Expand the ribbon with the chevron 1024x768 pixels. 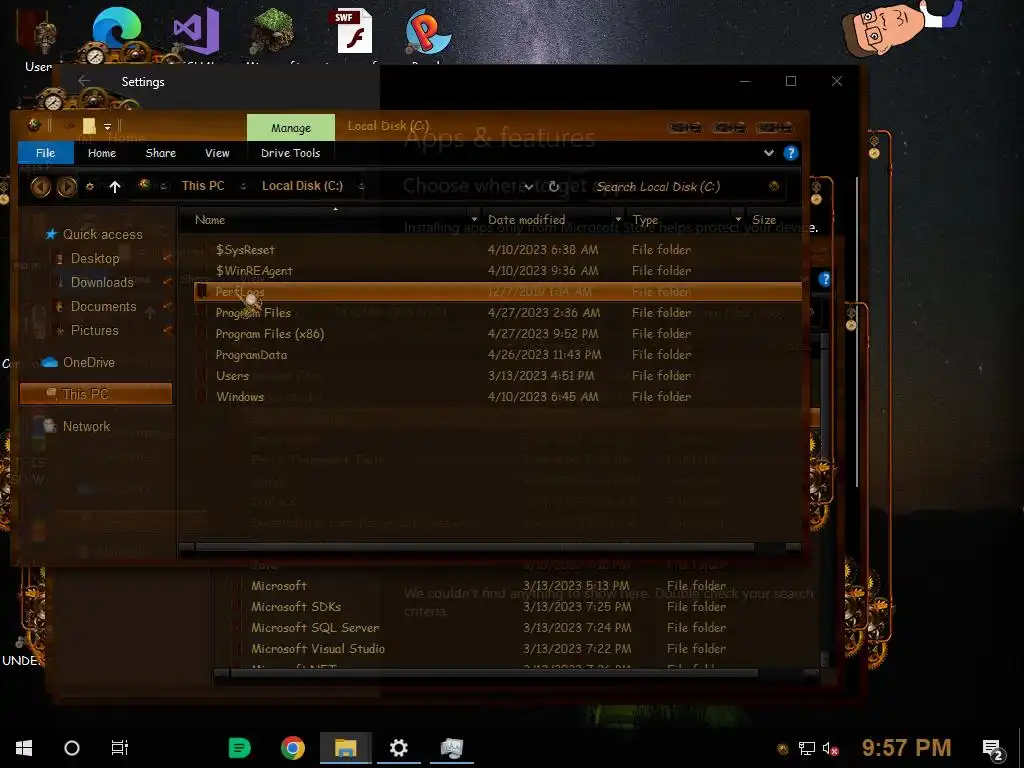click(x=769, y=153)
